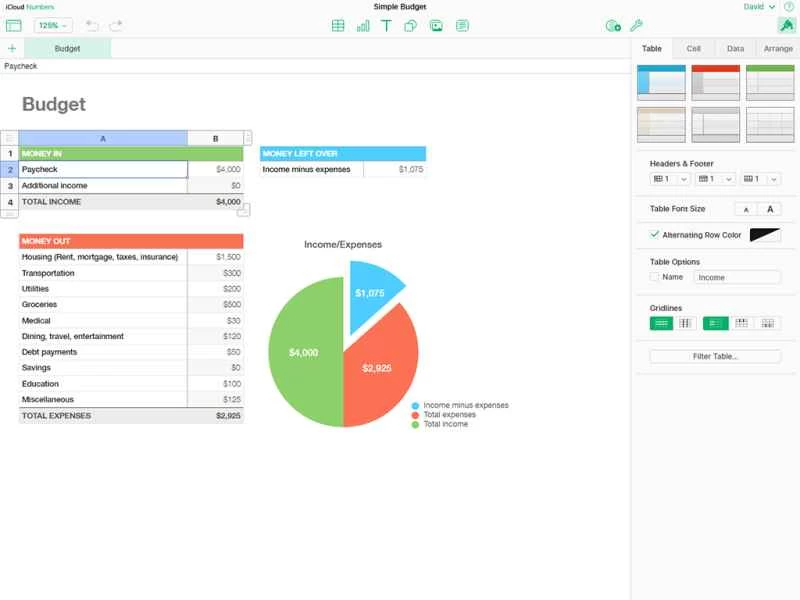This screenshot has height=600, width=800.
Task: Click the Shape insertion icon
Action: coord(408,26)
